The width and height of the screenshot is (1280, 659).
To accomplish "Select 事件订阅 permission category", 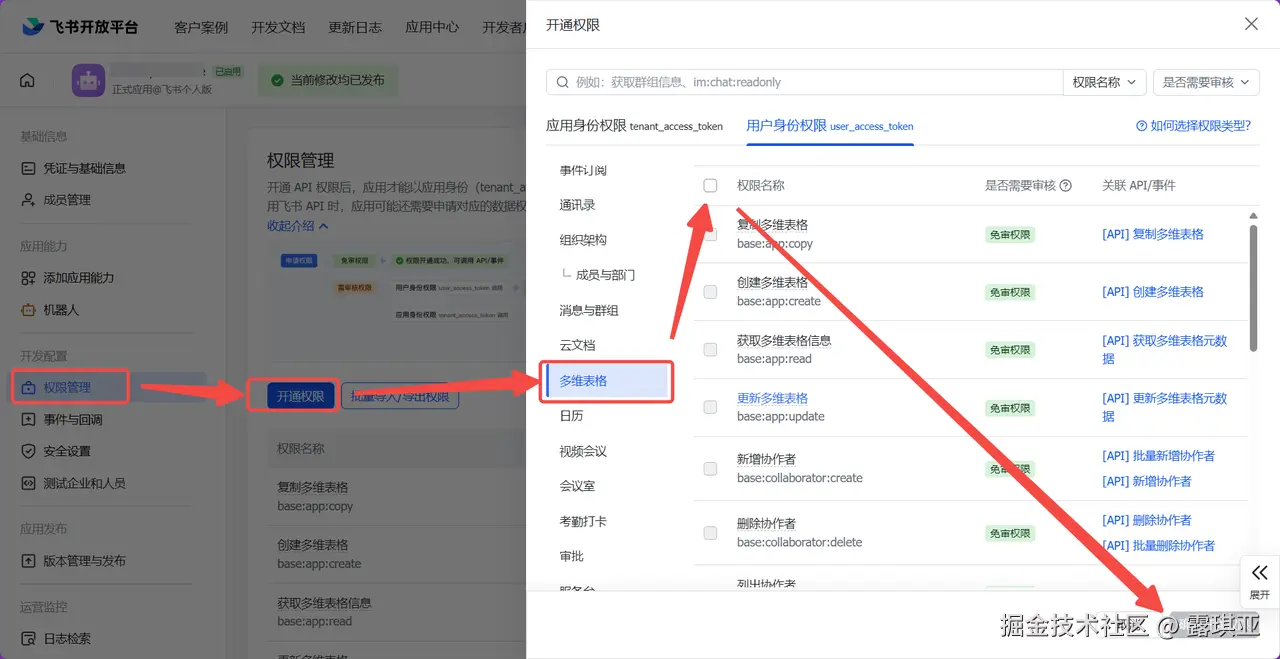I will click(x=583, y=170).
